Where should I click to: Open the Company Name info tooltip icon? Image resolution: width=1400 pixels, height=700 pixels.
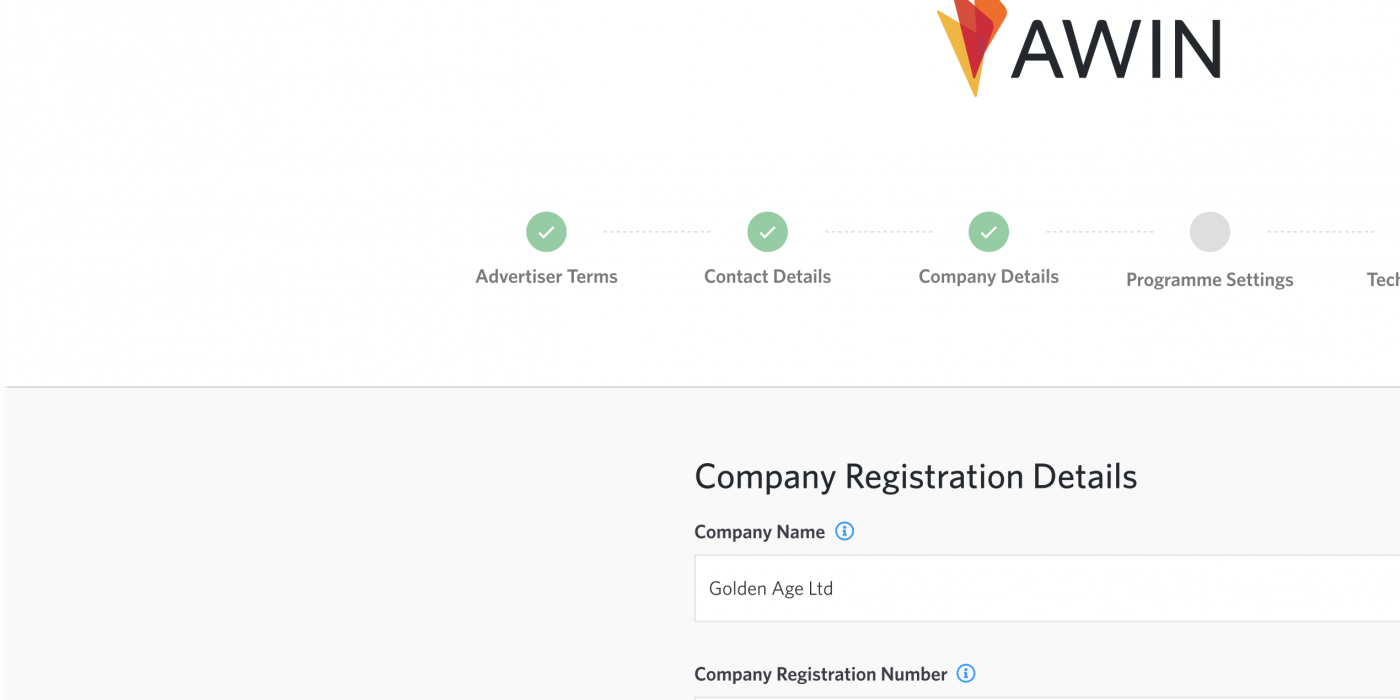coord(844,532)
